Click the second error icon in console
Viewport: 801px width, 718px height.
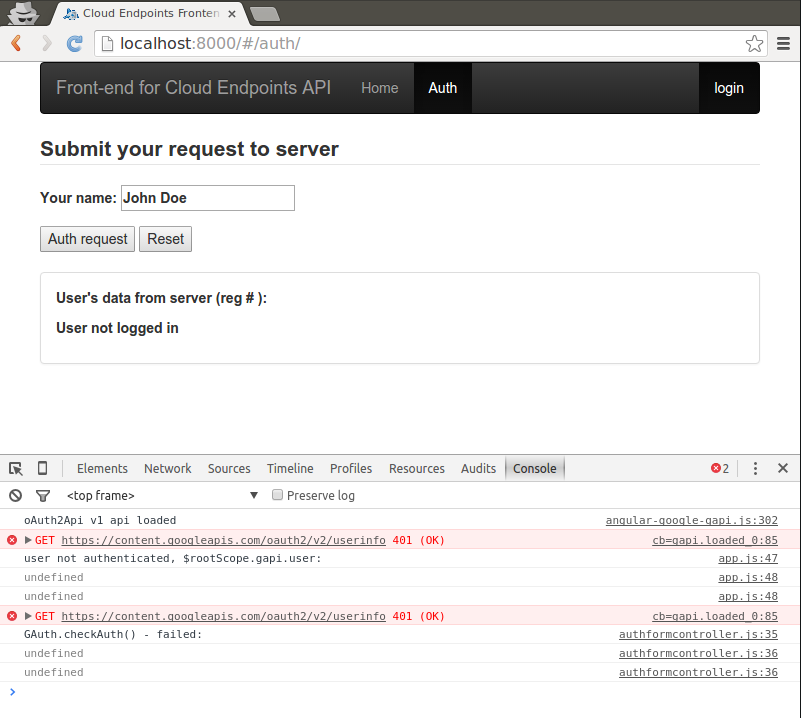(x=12, y=616)
